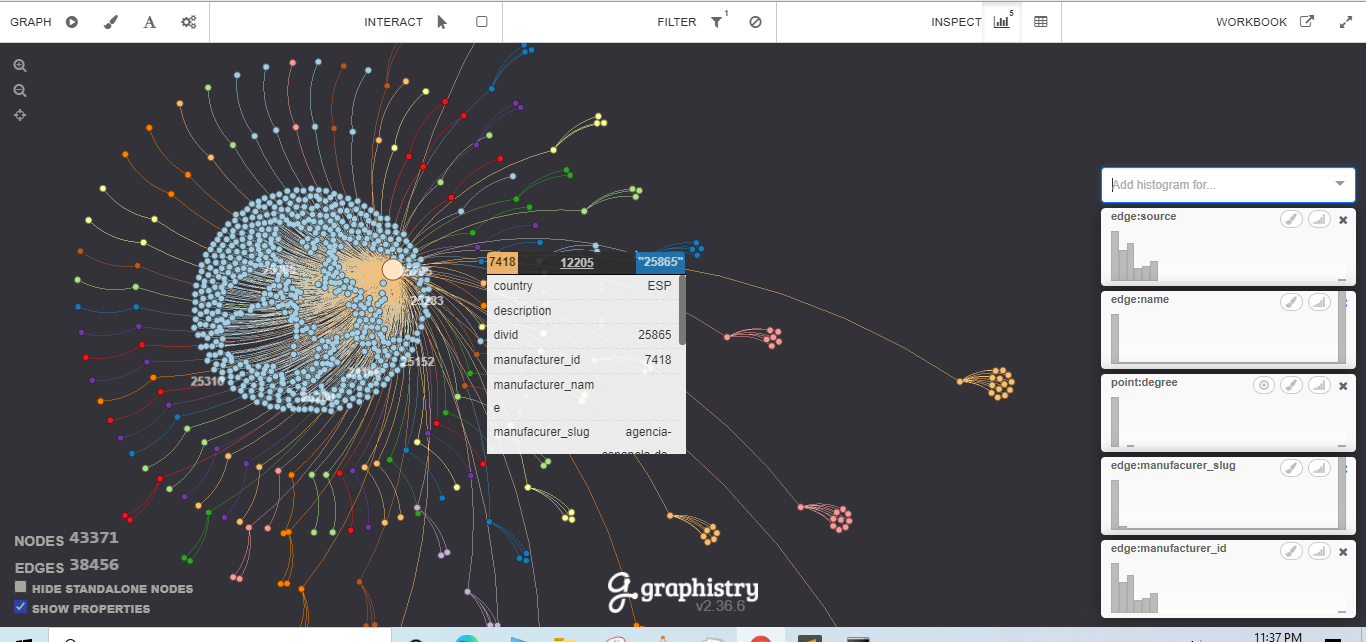Open workbook in new window
This screenshot has height=642, width=1366.
pyautogui.click(x=1306, y=22)
